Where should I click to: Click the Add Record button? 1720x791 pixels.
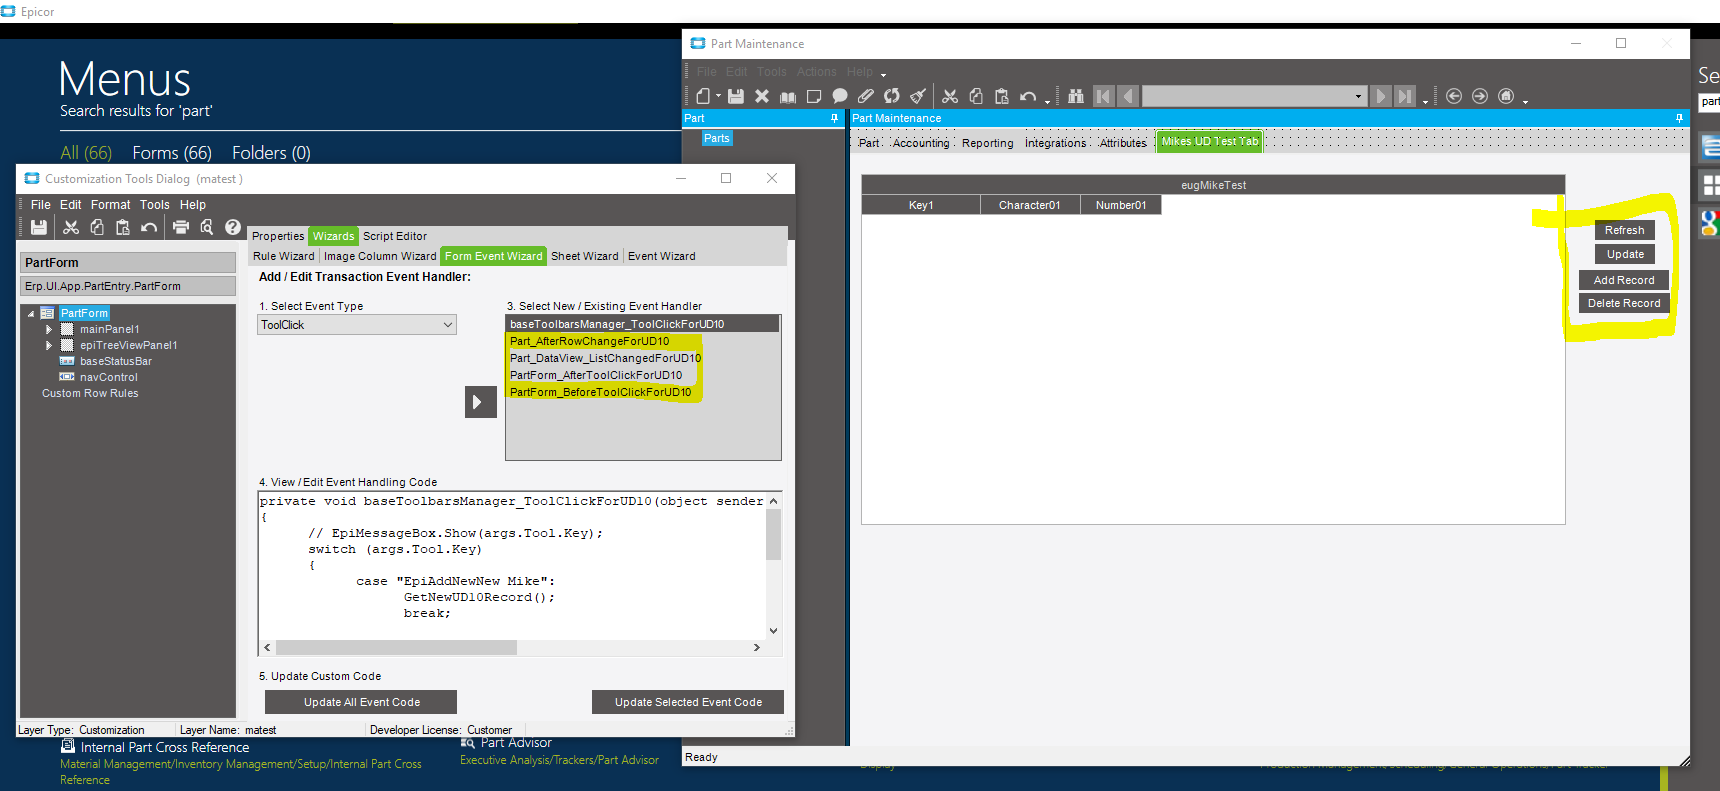(1624, 280)
